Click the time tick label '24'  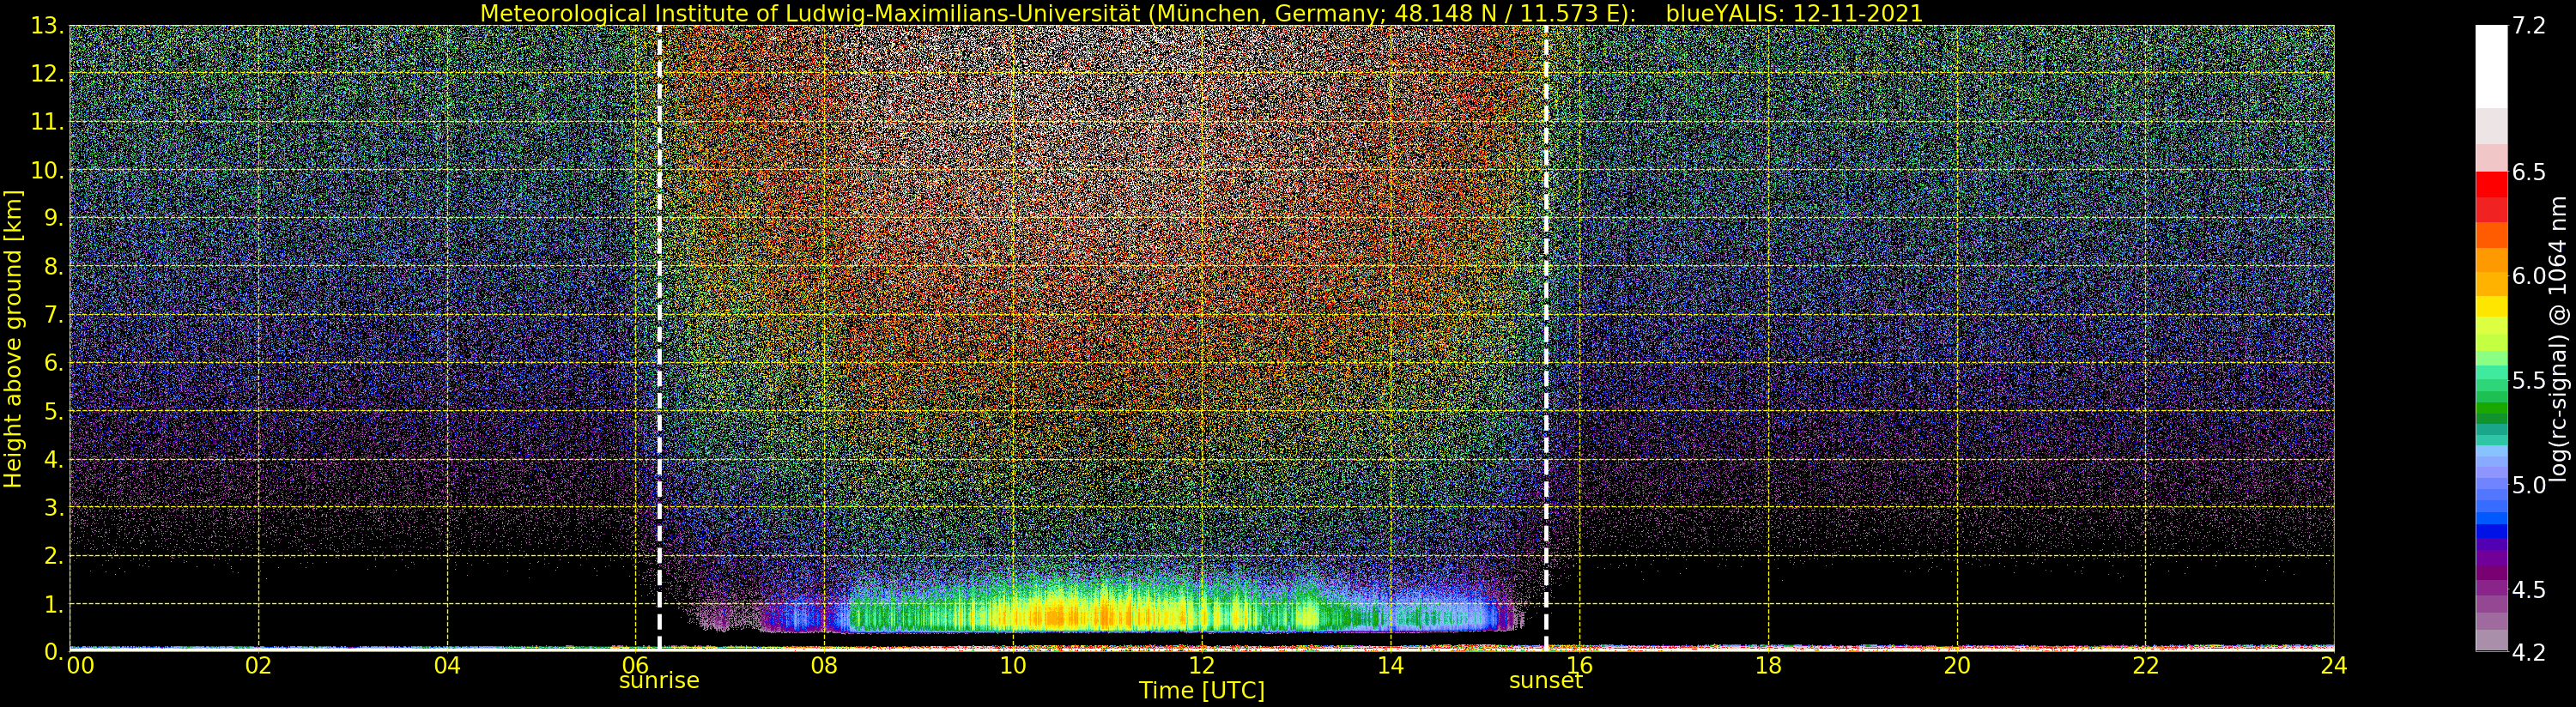click(x=2334, y=666)
